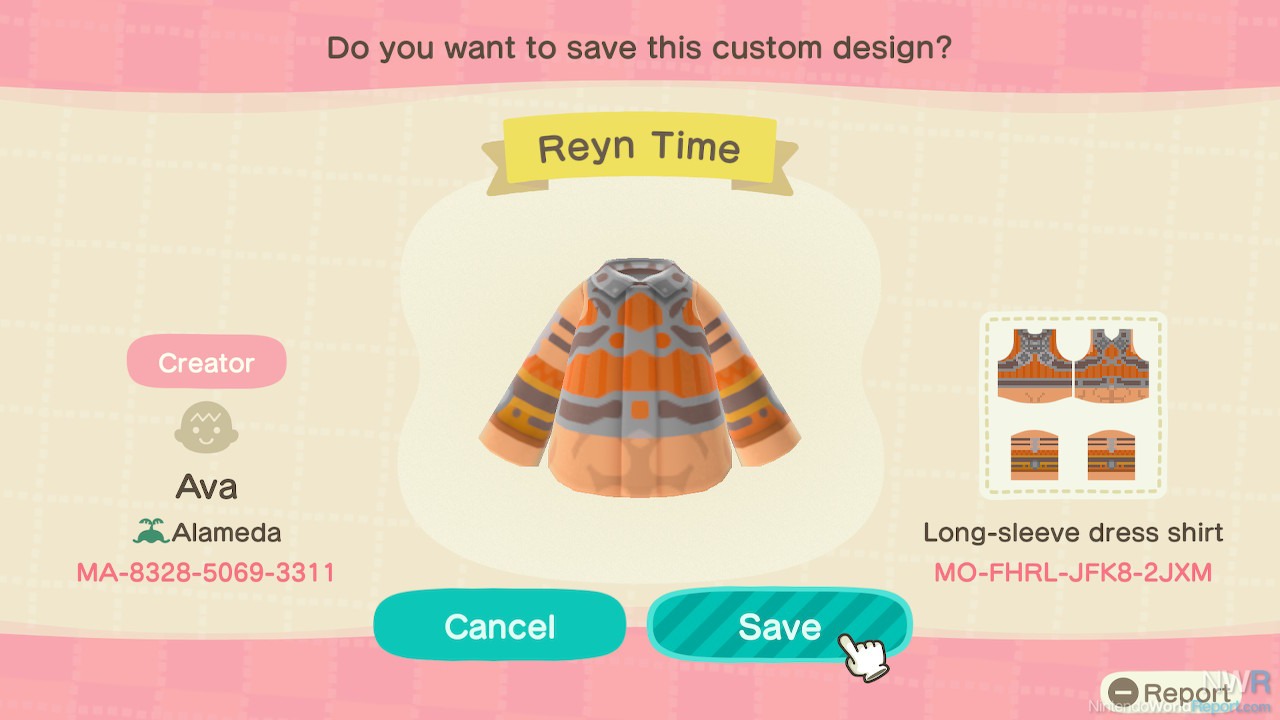Select the creator name Ava
Screen dimensions: 1280x720
pos(206,487)
